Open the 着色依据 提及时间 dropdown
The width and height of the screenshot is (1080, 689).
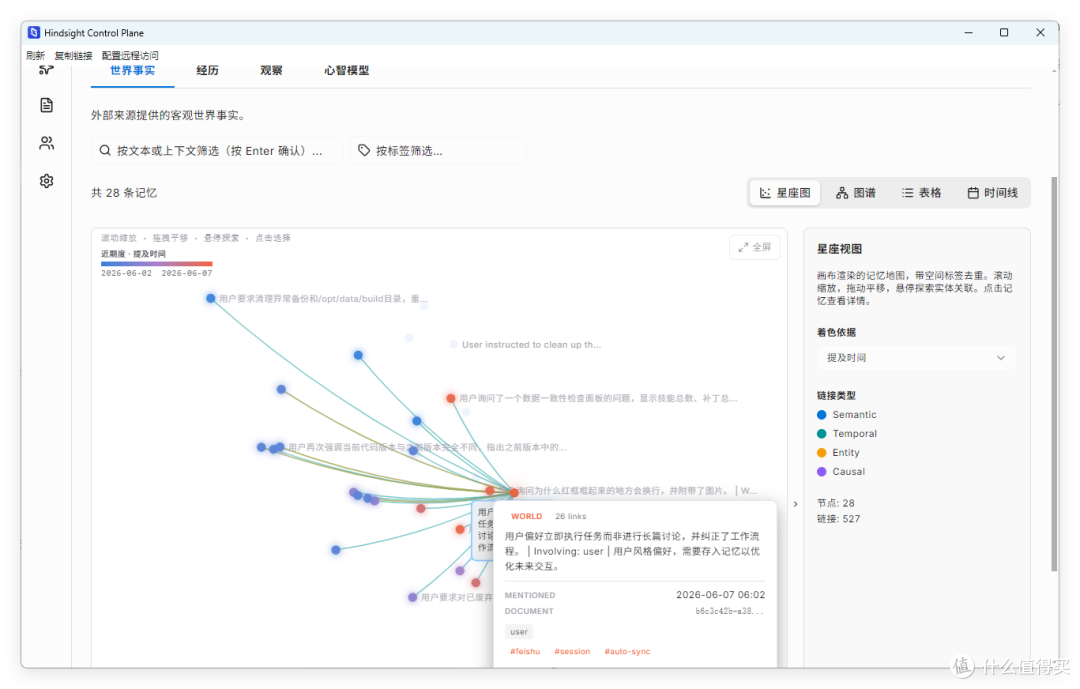point(916,358)
